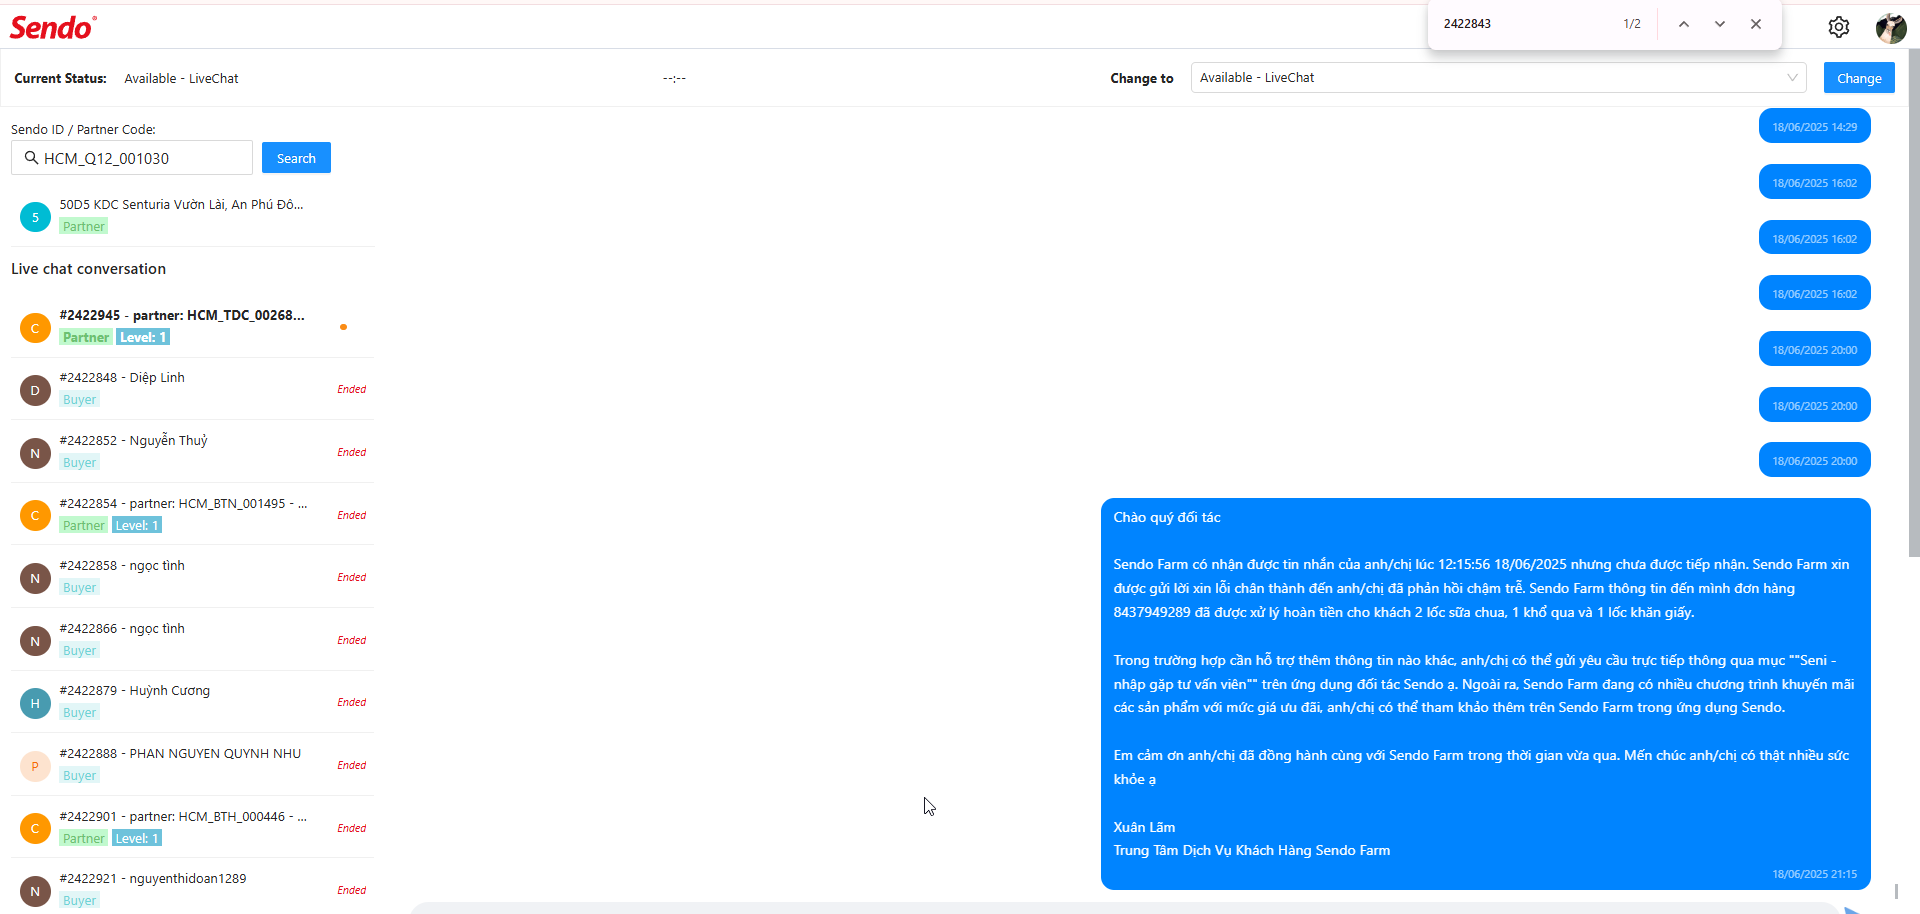Viewport: 1920px width, 914px height.
Task: Click the Buyer tag under Diệp Linh
Action: (80, 400)
